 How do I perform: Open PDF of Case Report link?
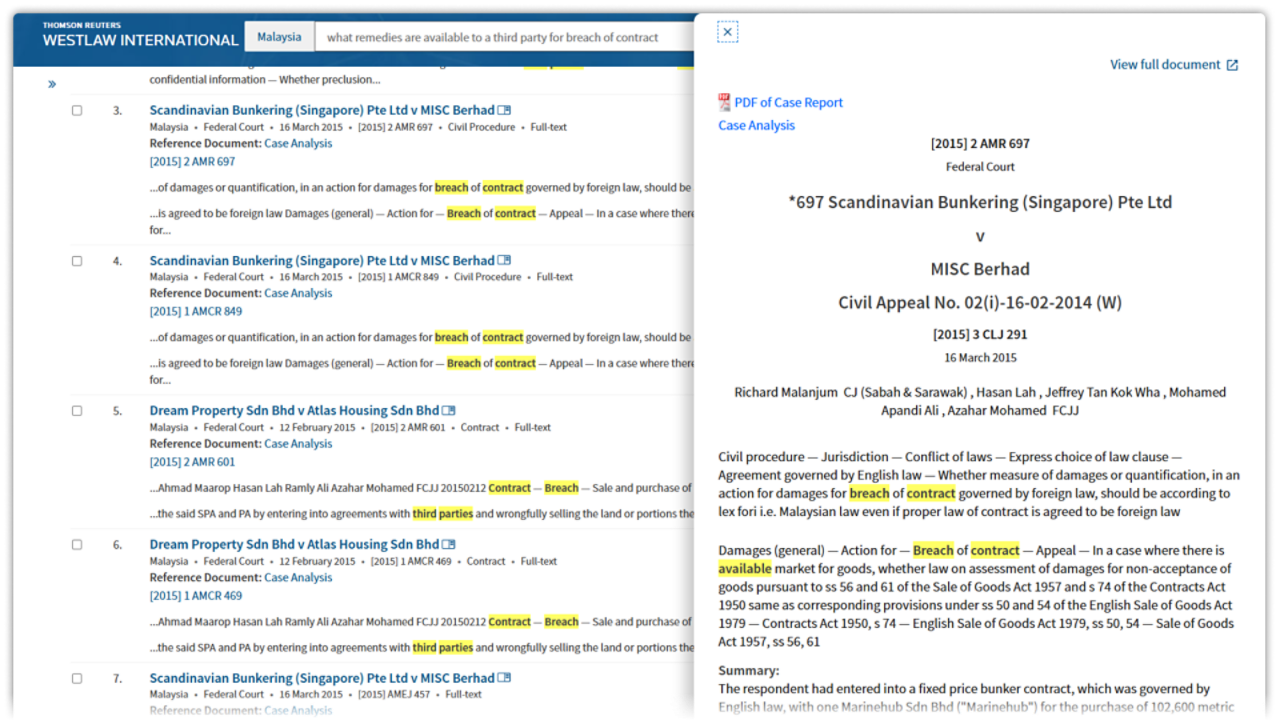[x=788, y=102]
